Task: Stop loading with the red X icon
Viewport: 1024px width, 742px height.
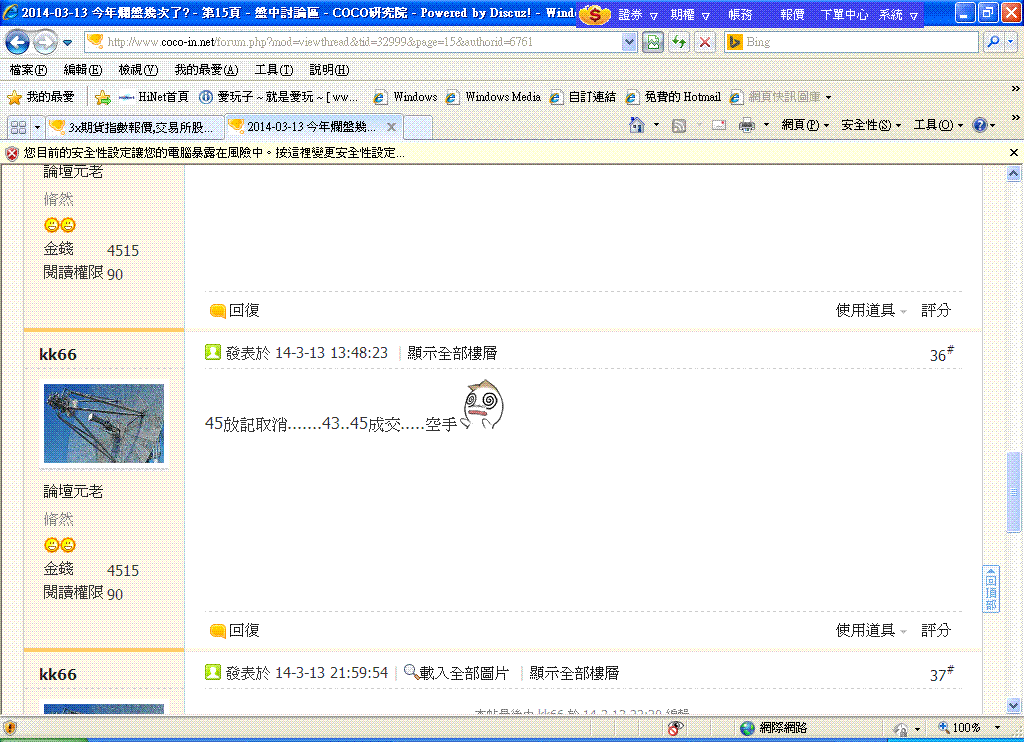Action: [705, 42]
